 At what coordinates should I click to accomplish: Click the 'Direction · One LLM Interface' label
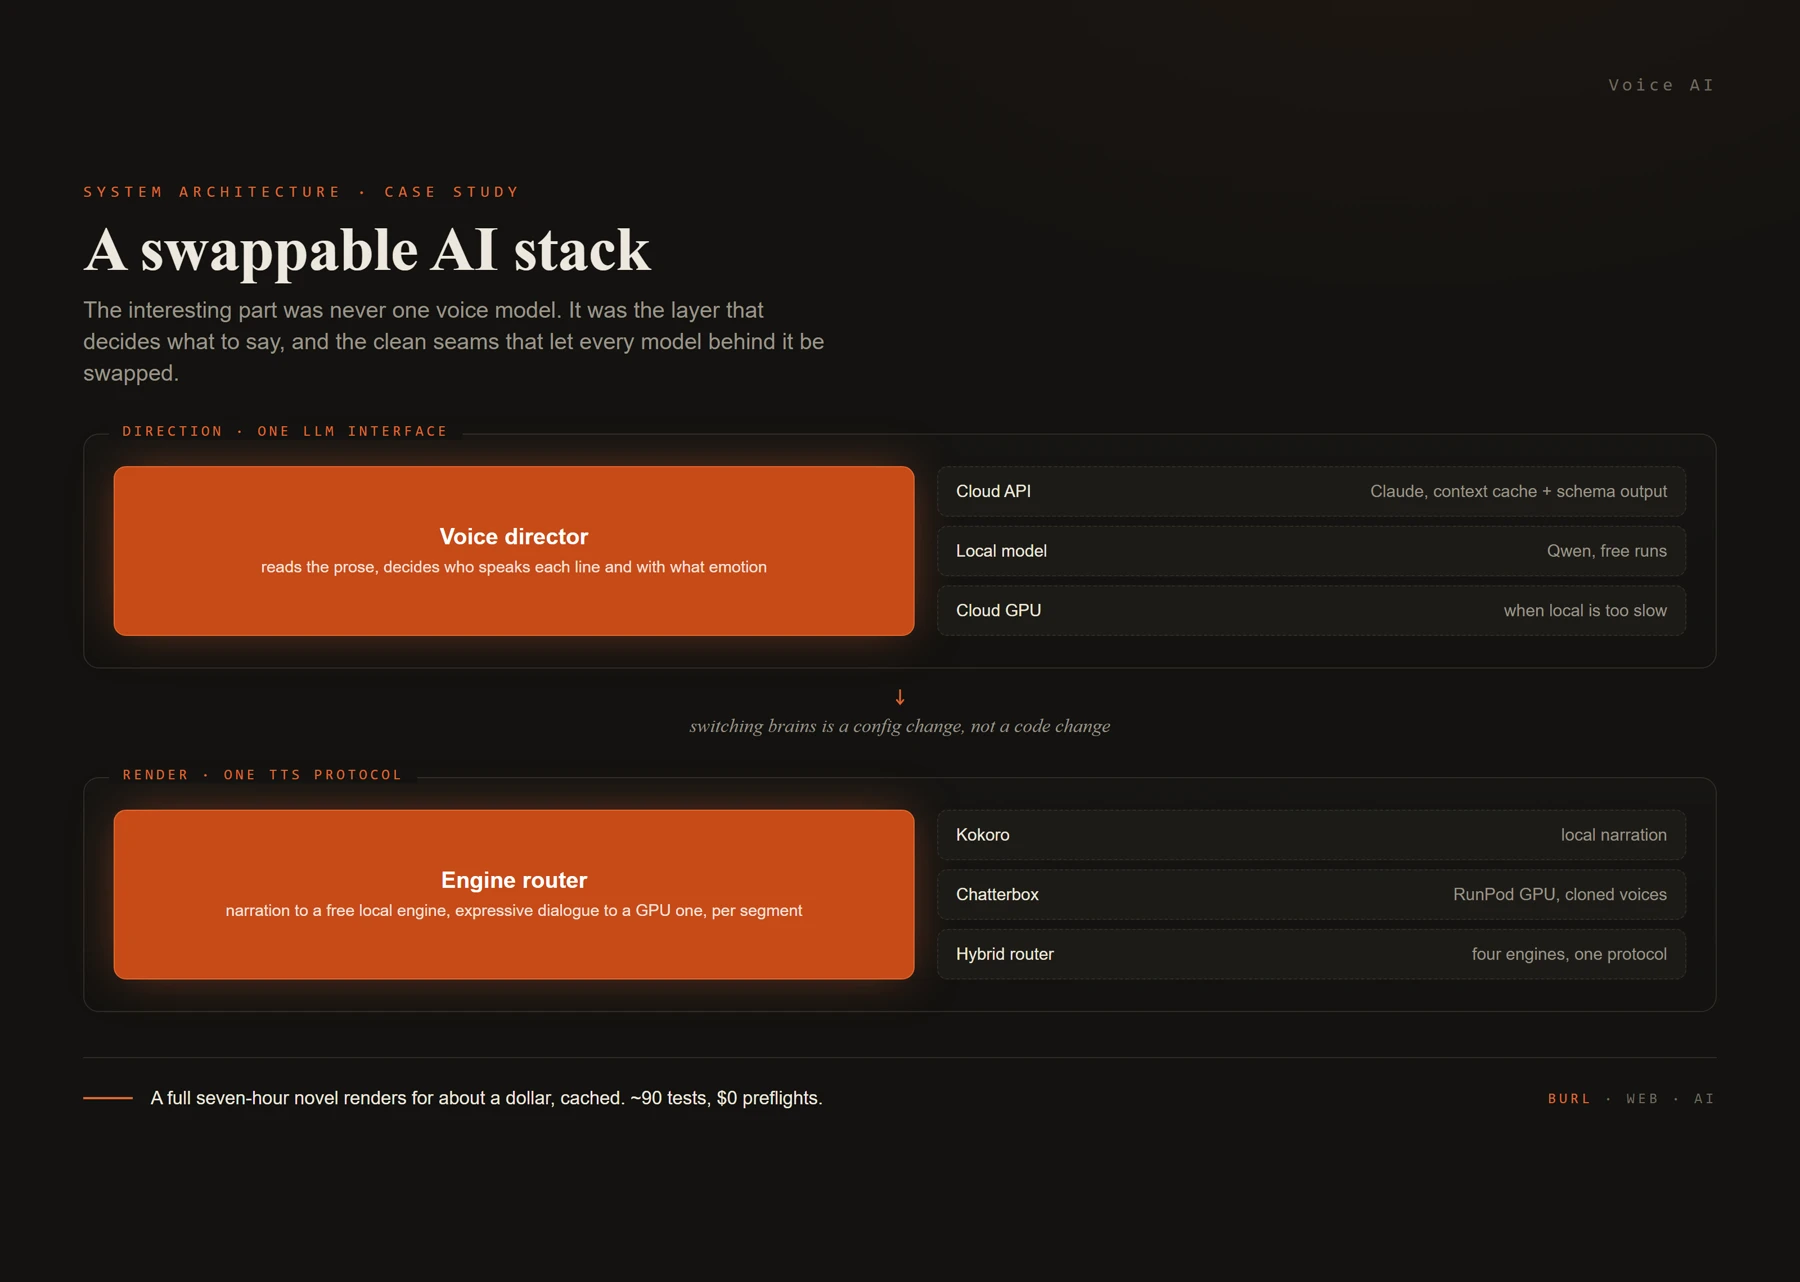(x=285, y=431)
